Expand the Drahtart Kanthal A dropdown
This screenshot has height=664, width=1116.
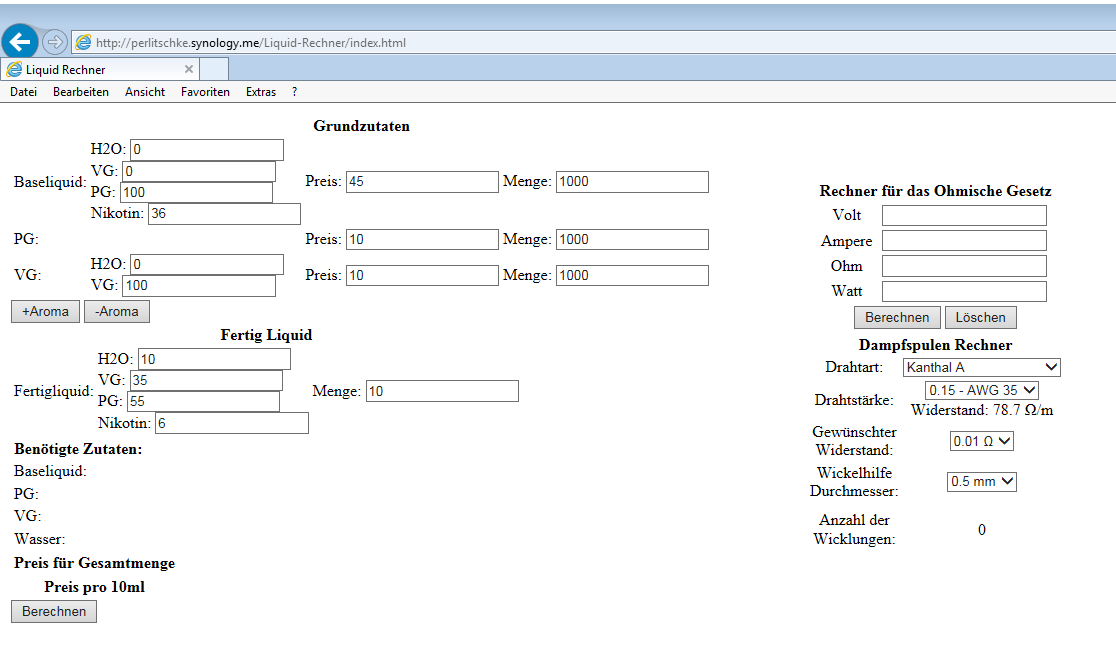tap(980, 367)
